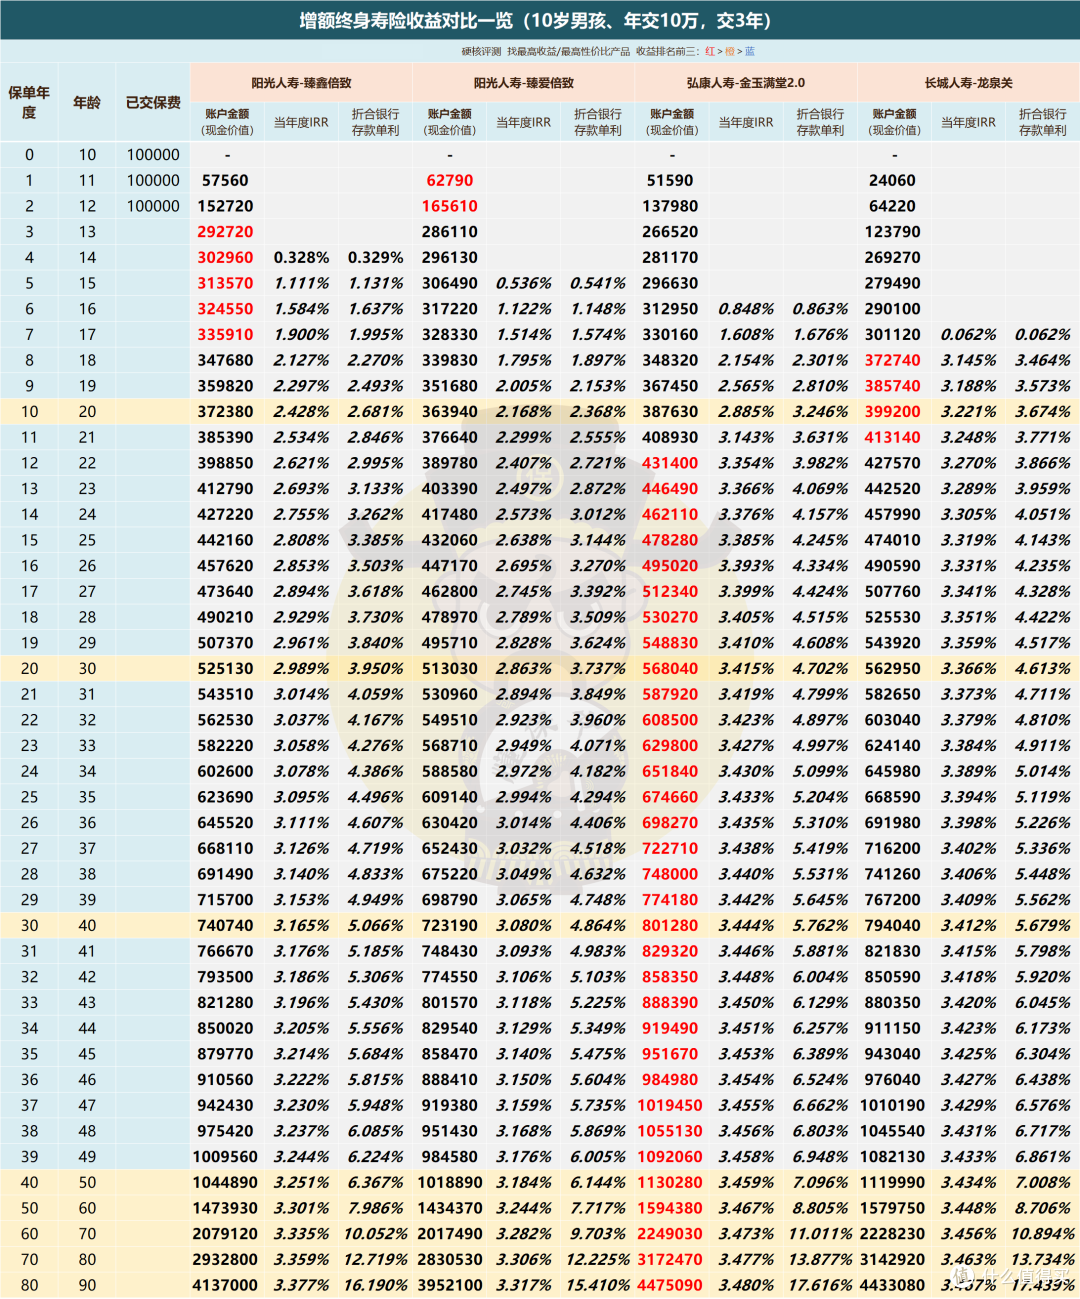Viewport: 1080px width, 1299px height.
Task: Select the cell showing 57560
Action: coord(225,181)
